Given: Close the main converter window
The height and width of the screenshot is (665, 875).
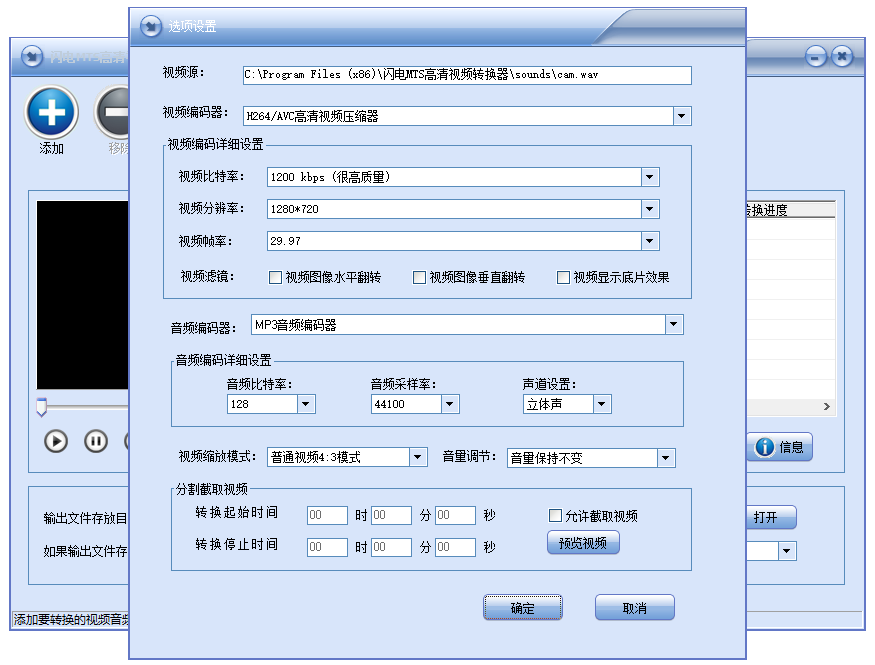Looking at the screenshot, I should 842,56.
